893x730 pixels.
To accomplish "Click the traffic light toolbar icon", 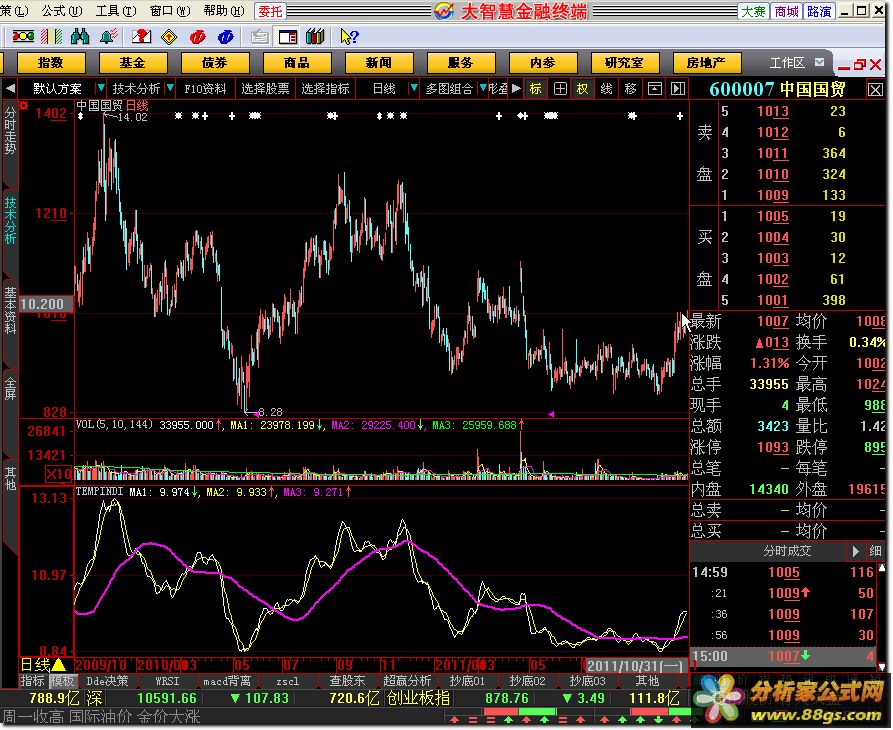I will click(23, 37).
